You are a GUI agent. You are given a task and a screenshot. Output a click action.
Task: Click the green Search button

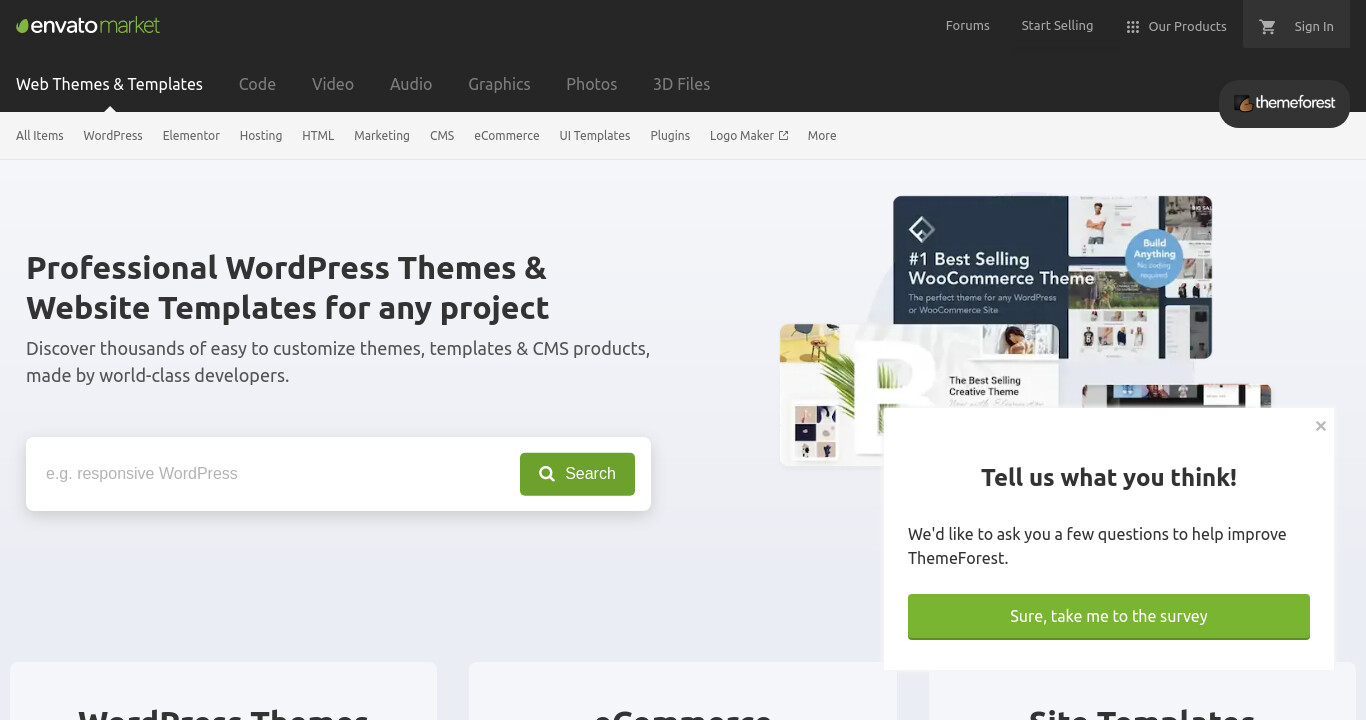(577, 474)
